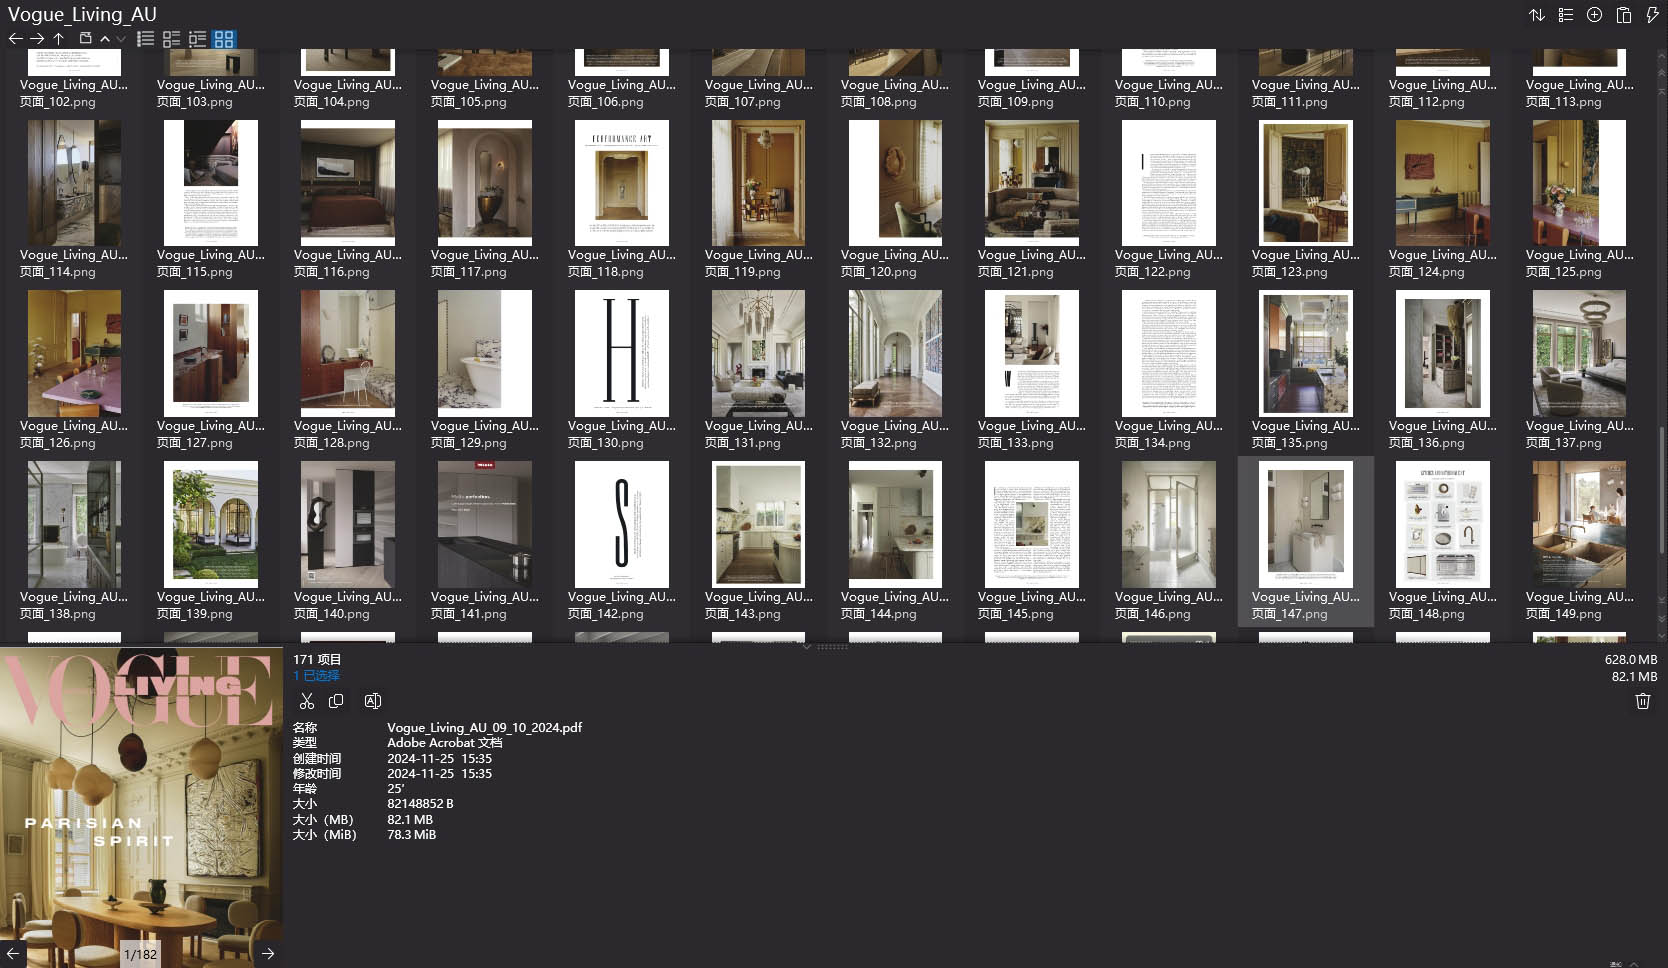Click the Vogue_Living_AU folder title

(82, 14)
